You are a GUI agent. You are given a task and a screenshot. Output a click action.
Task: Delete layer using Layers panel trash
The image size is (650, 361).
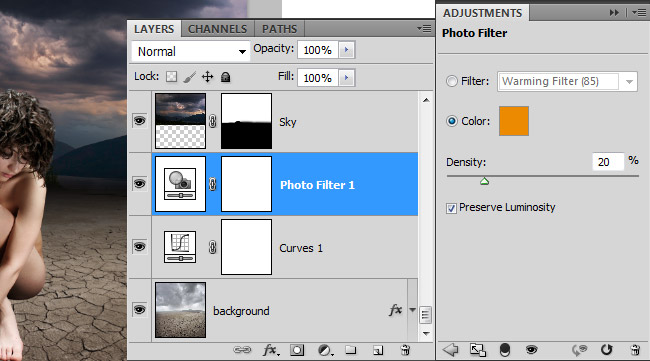point(405,350)
